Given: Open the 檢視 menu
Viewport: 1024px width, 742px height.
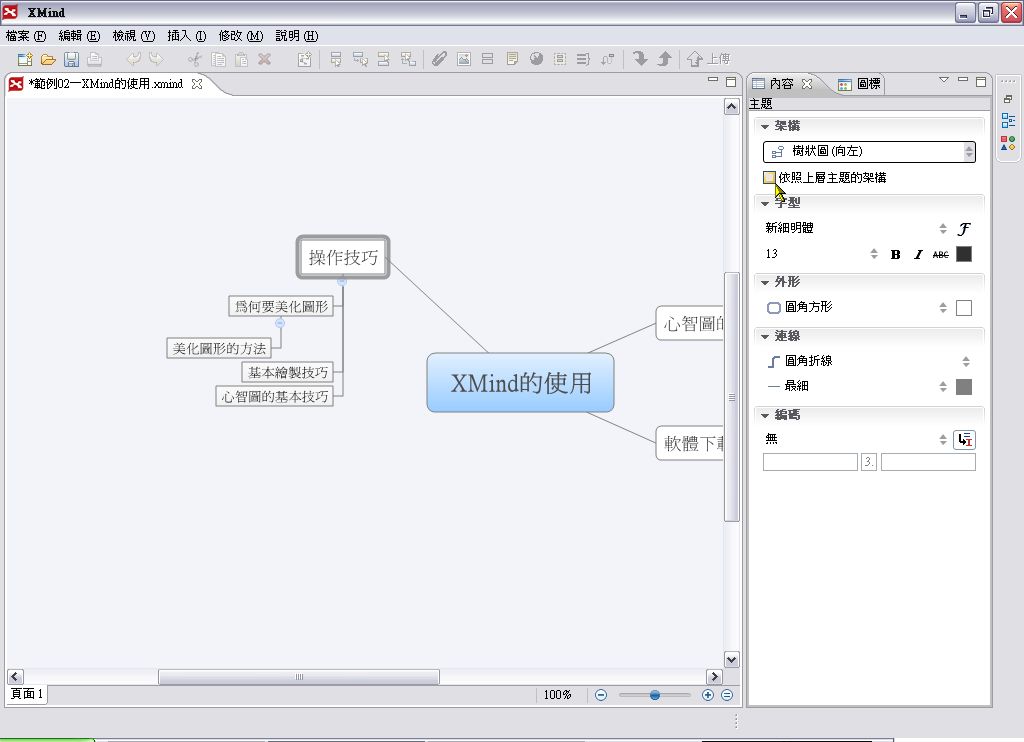Looking at the screenshot, I should (134, 36).
